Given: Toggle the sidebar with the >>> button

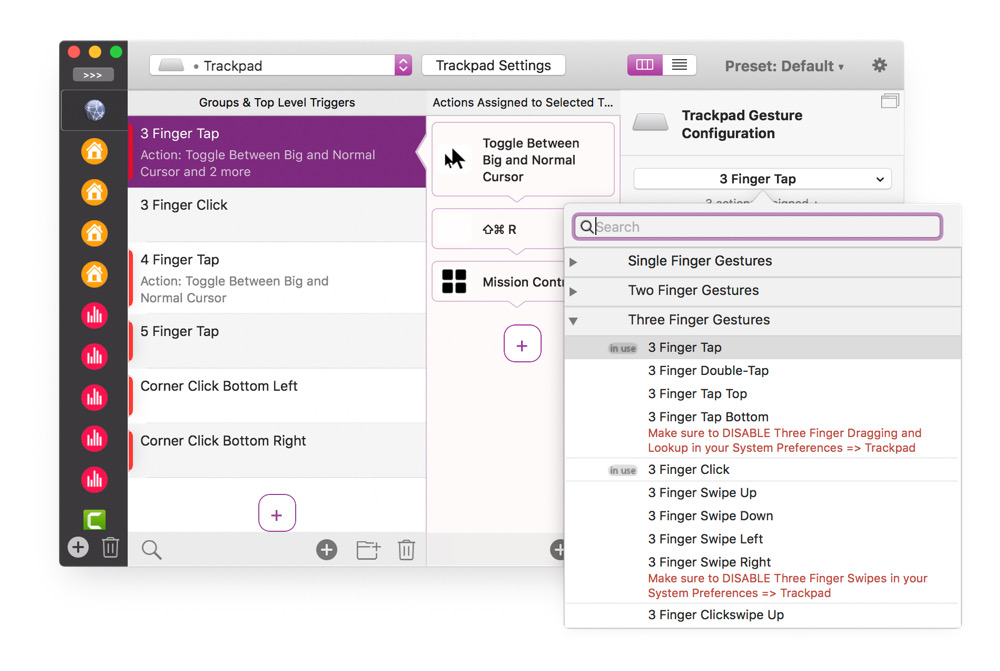Looking at the screenshot, I should point(93,75).
